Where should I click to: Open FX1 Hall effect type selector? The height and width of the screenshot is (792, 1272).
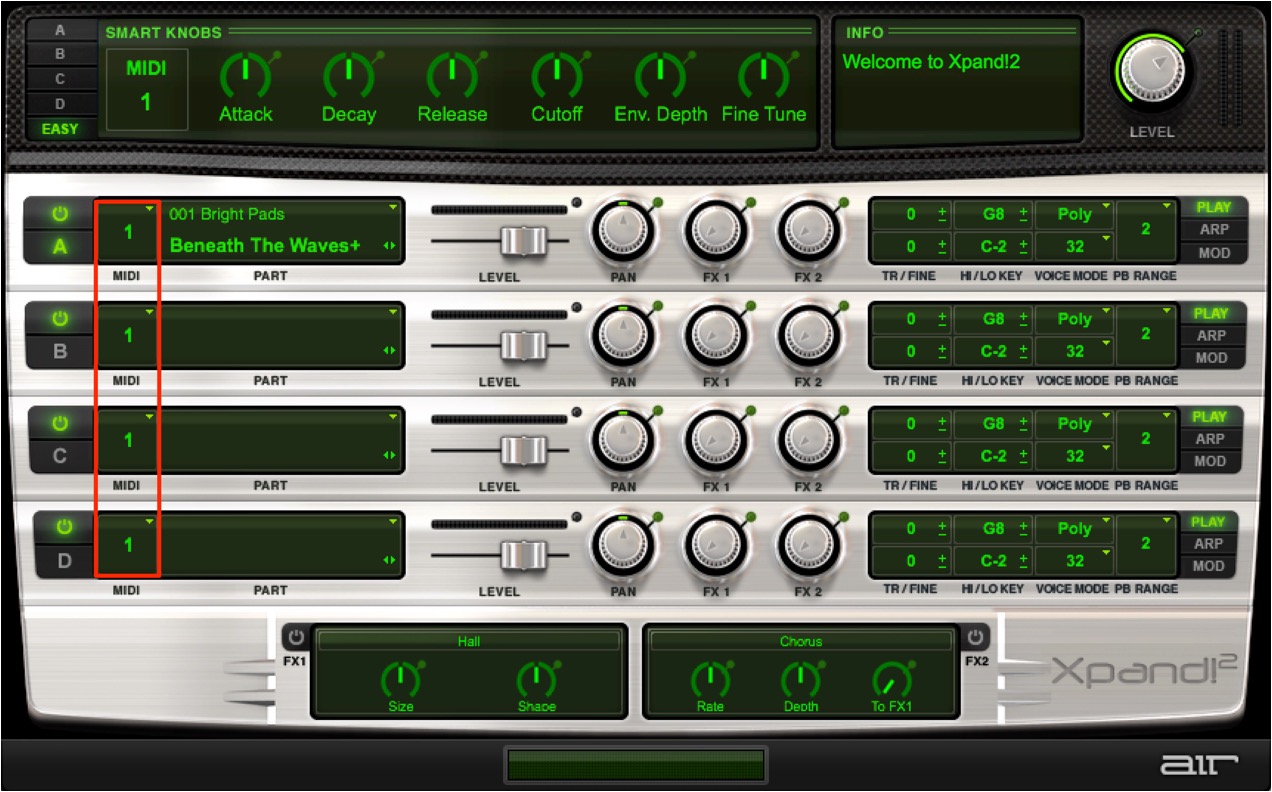[x=468, y=641]
